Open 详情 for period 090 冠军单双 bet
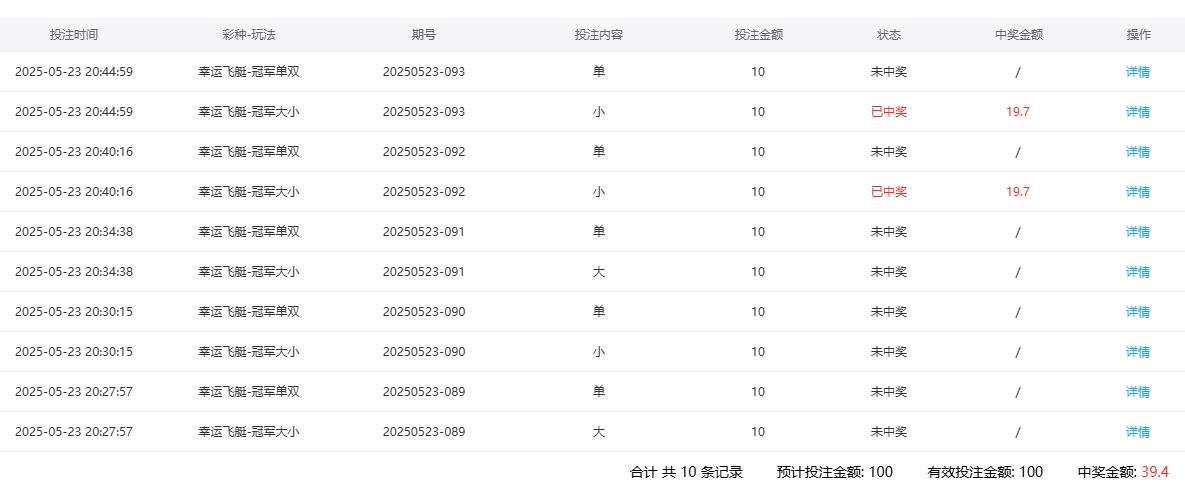 pyautogui.click(x=1137, y=312)
